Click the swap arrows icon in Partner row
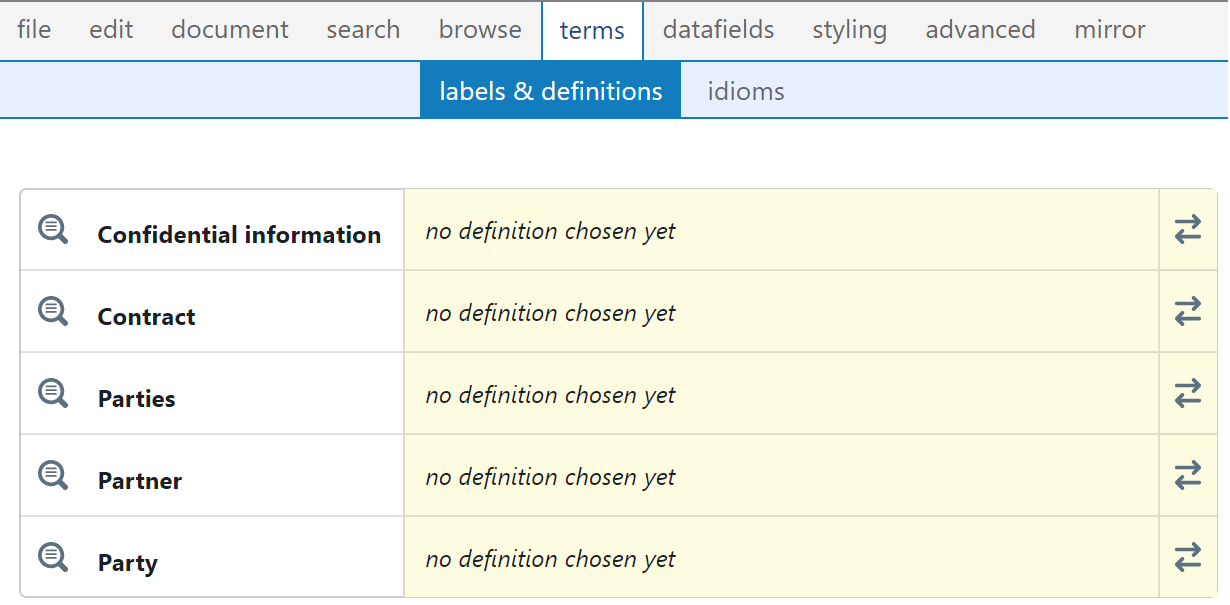1230x605 pixels. tap(1188, 476)
